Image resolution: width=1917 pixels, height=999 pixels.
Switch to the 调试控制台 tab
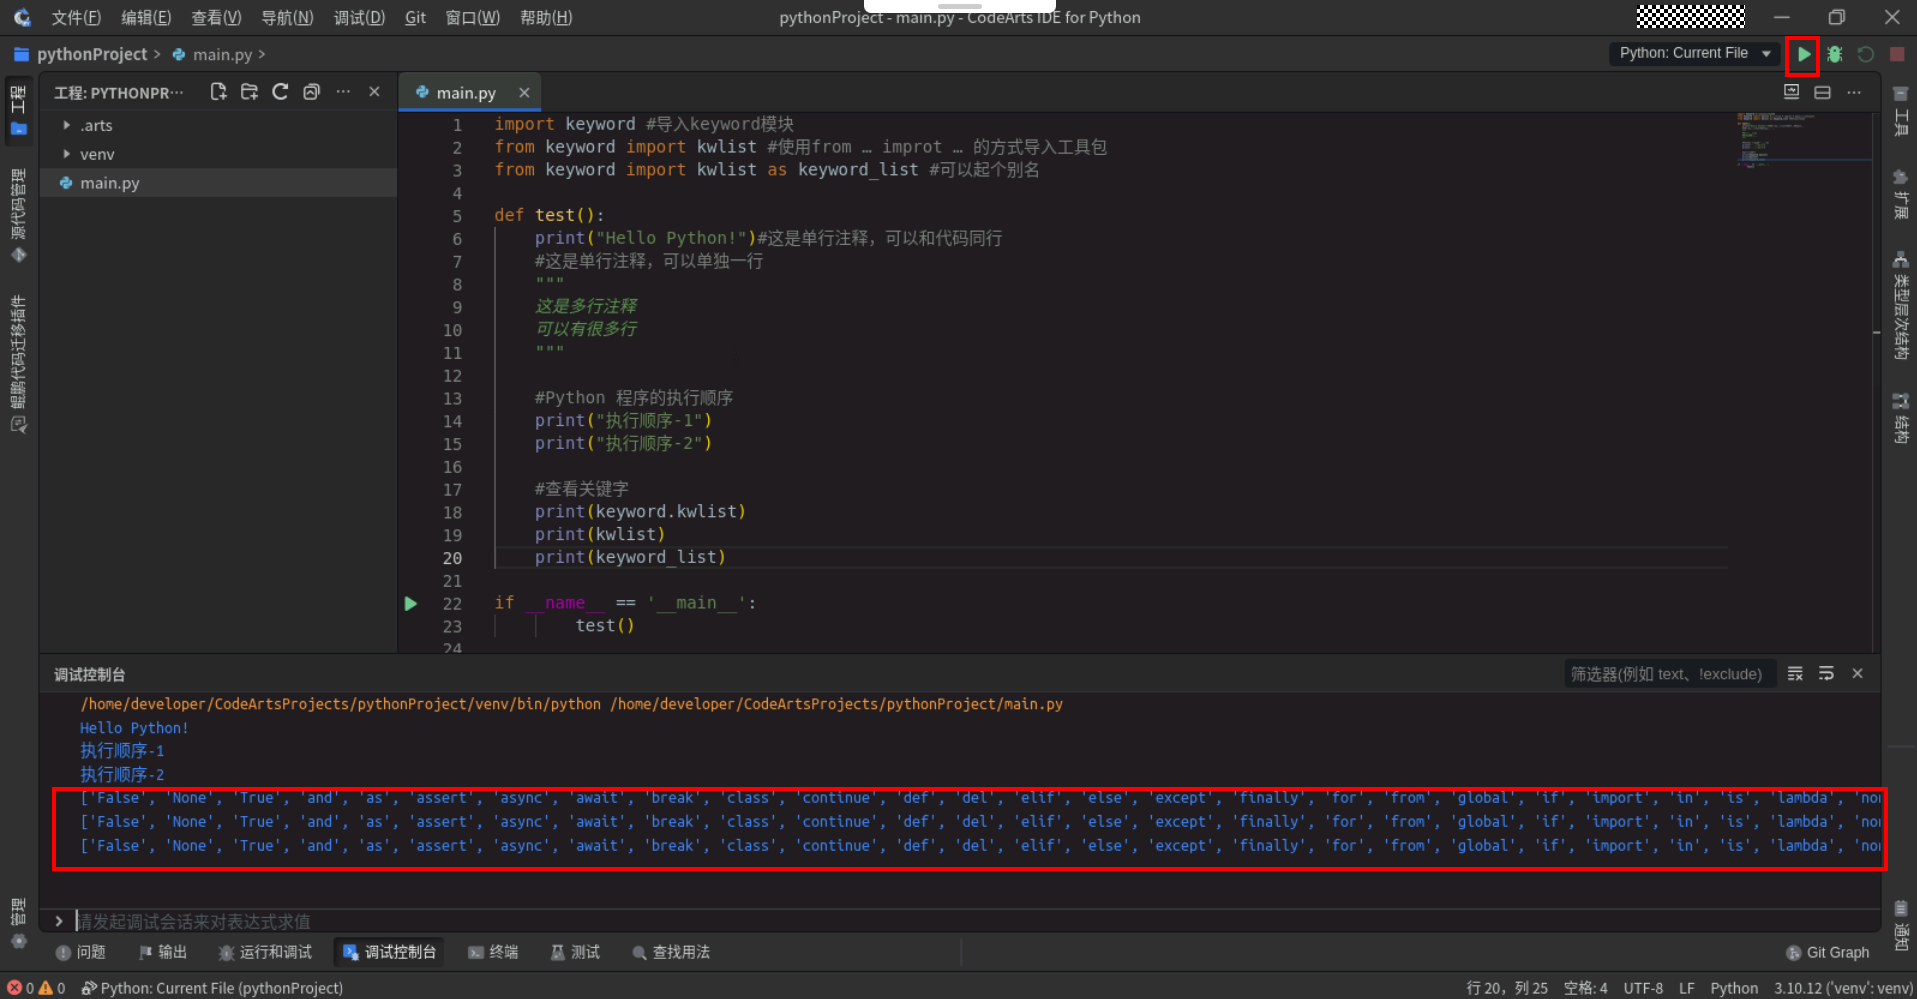[x=390, y=952]
